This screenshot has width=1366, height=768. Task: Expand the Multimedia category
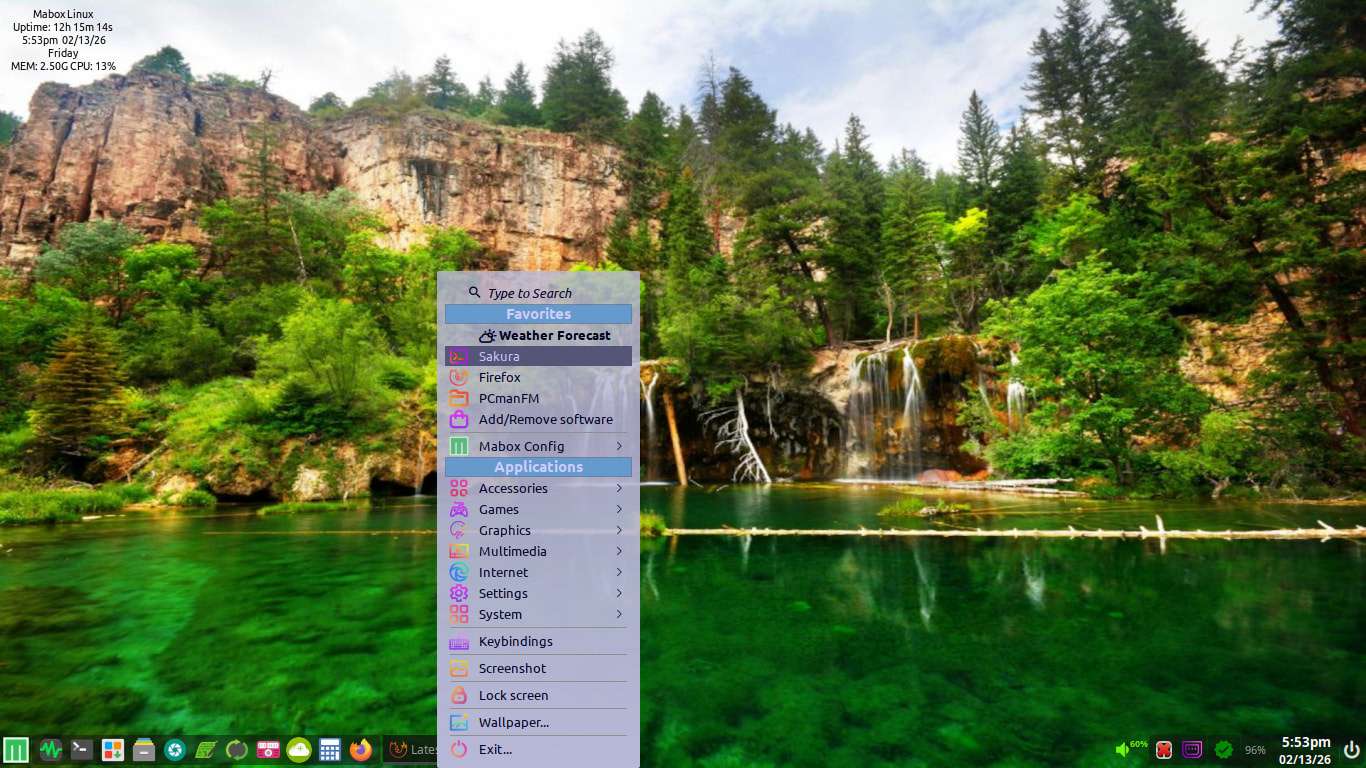tap(538, 551)
